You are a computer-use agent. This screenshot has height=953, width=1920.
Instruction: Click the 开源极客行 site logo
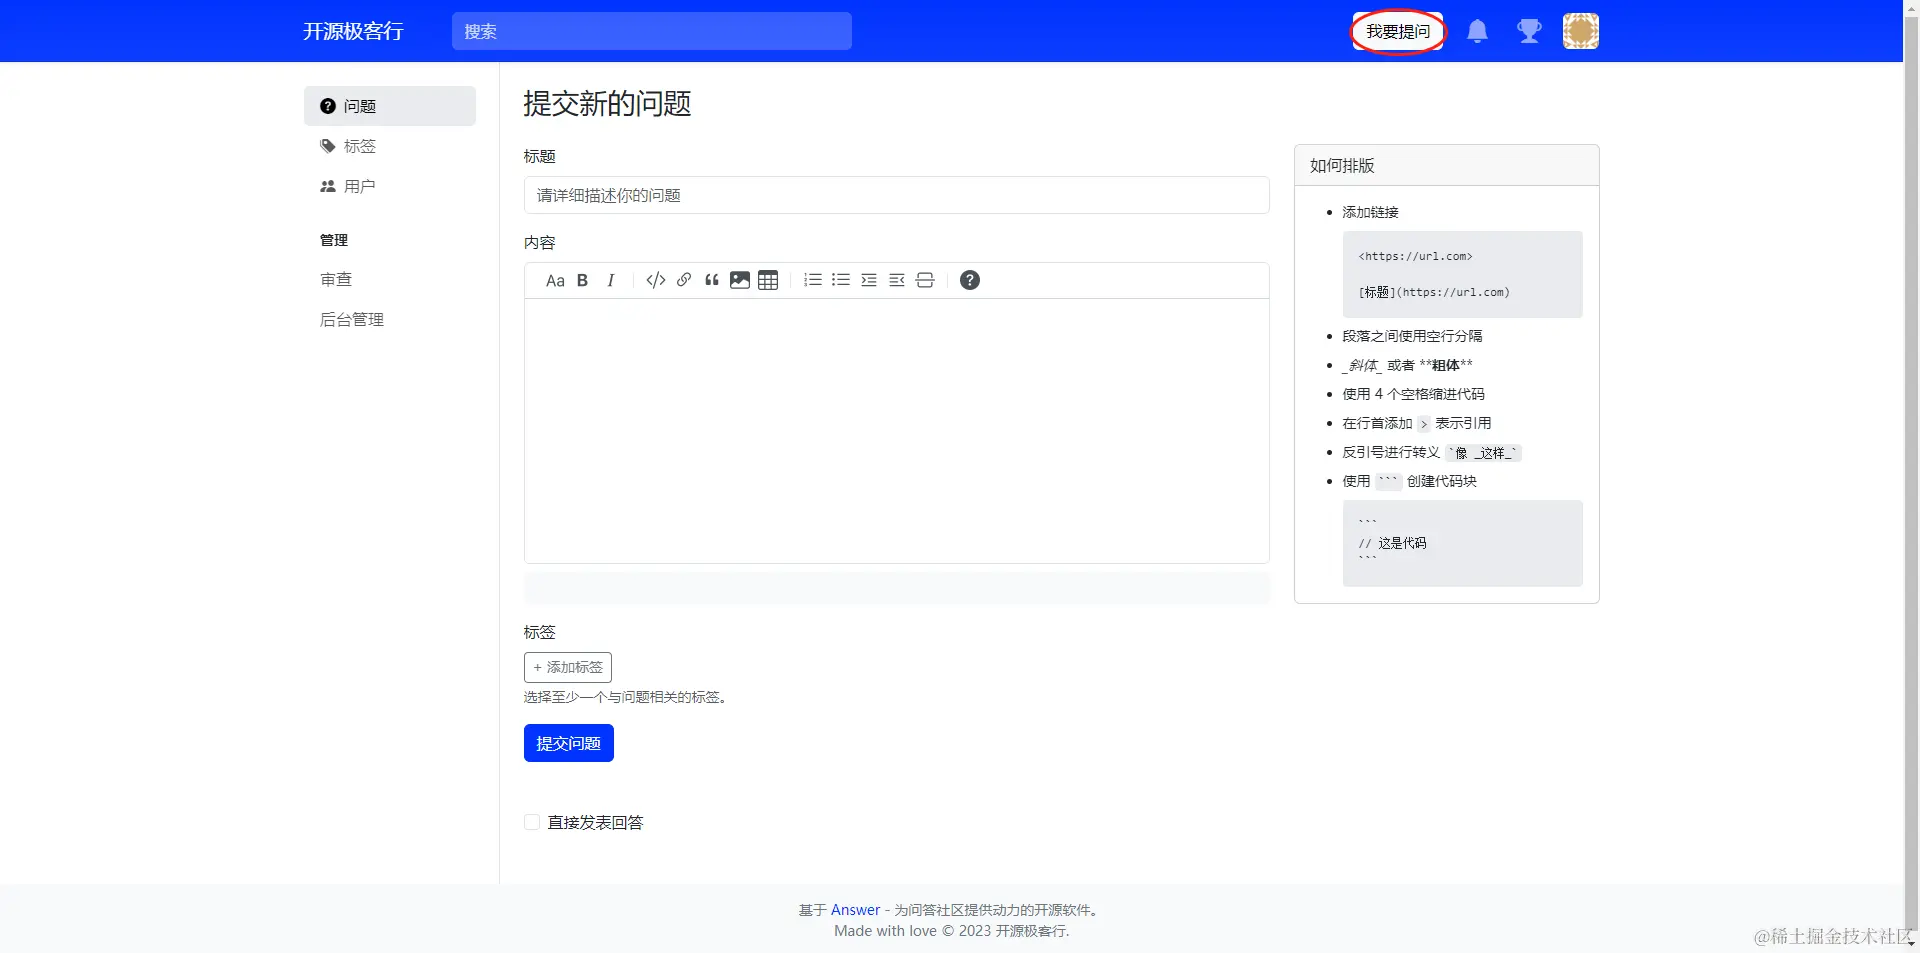click(x=353, y=31)
